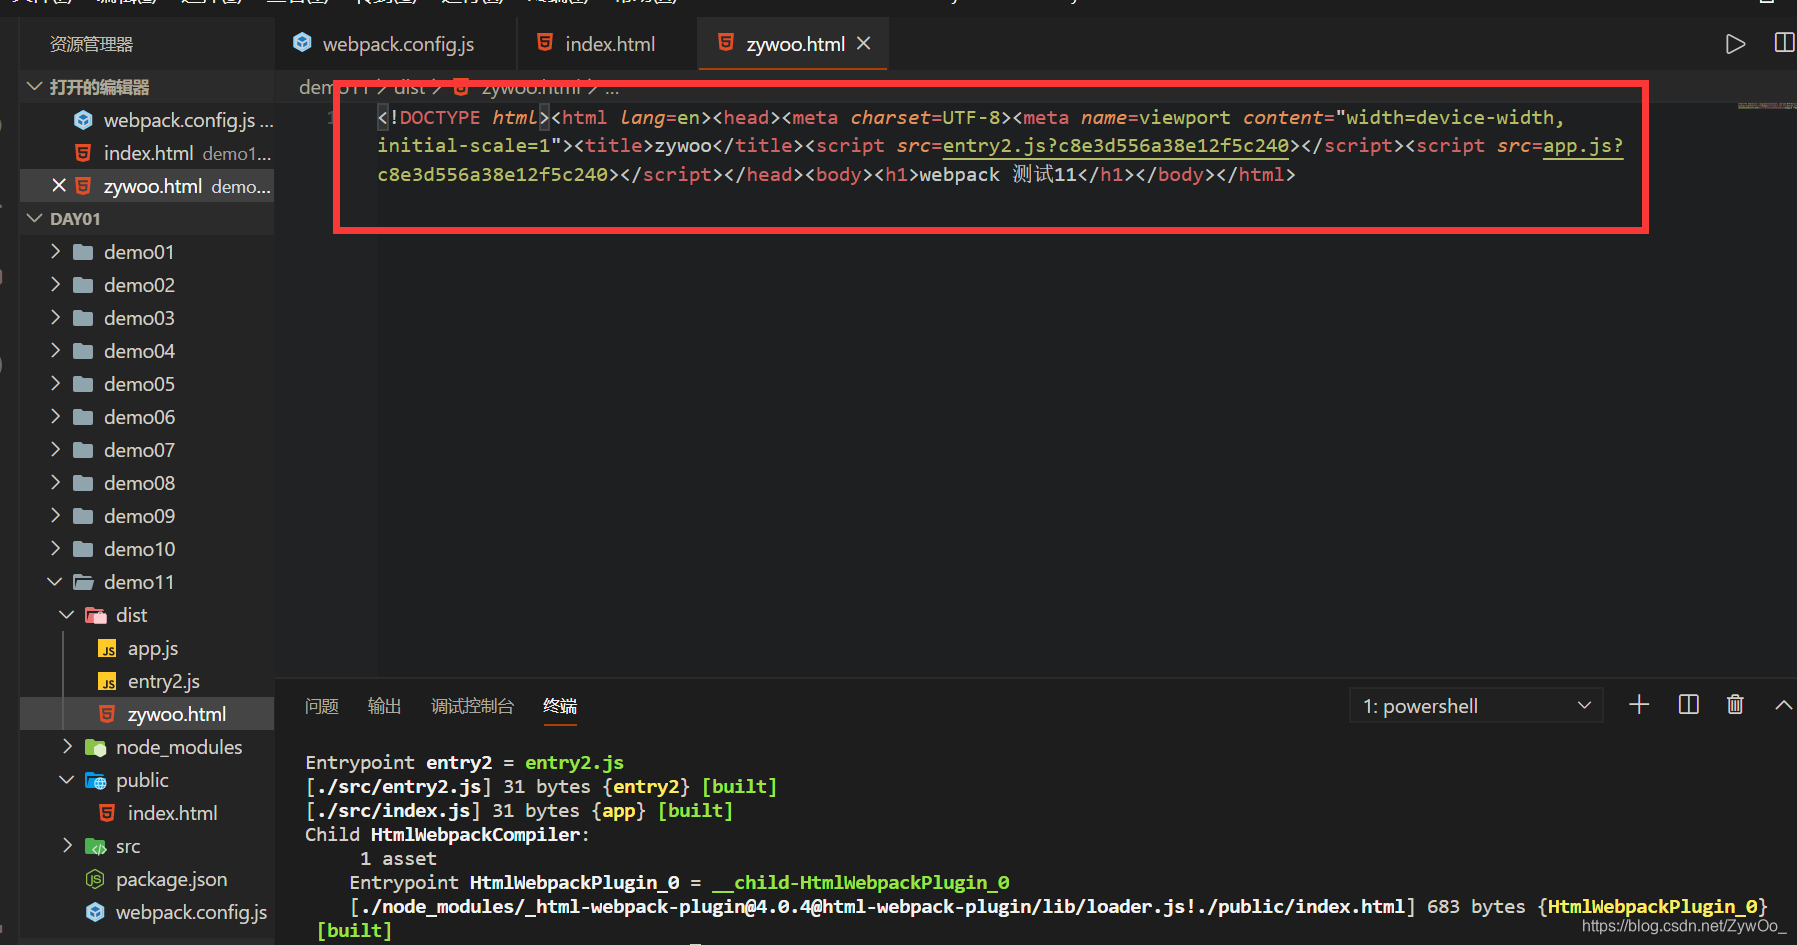
Task: Click the dist breadcrumb segment
Action: tap(409, 88)
